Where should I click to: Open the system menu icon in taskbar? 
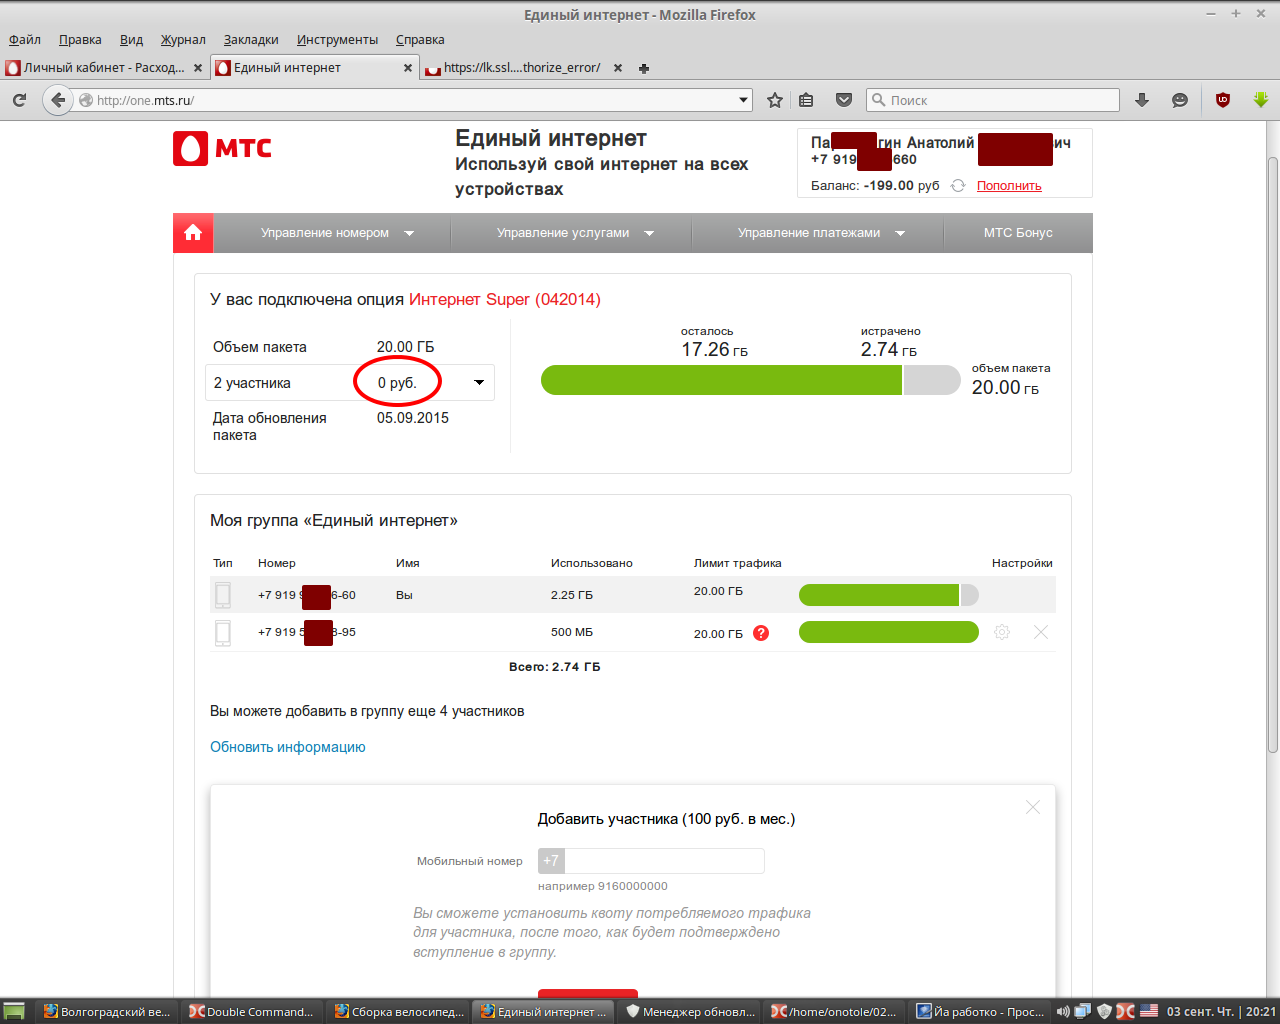pyautogui.click(x=14, y=1012)
